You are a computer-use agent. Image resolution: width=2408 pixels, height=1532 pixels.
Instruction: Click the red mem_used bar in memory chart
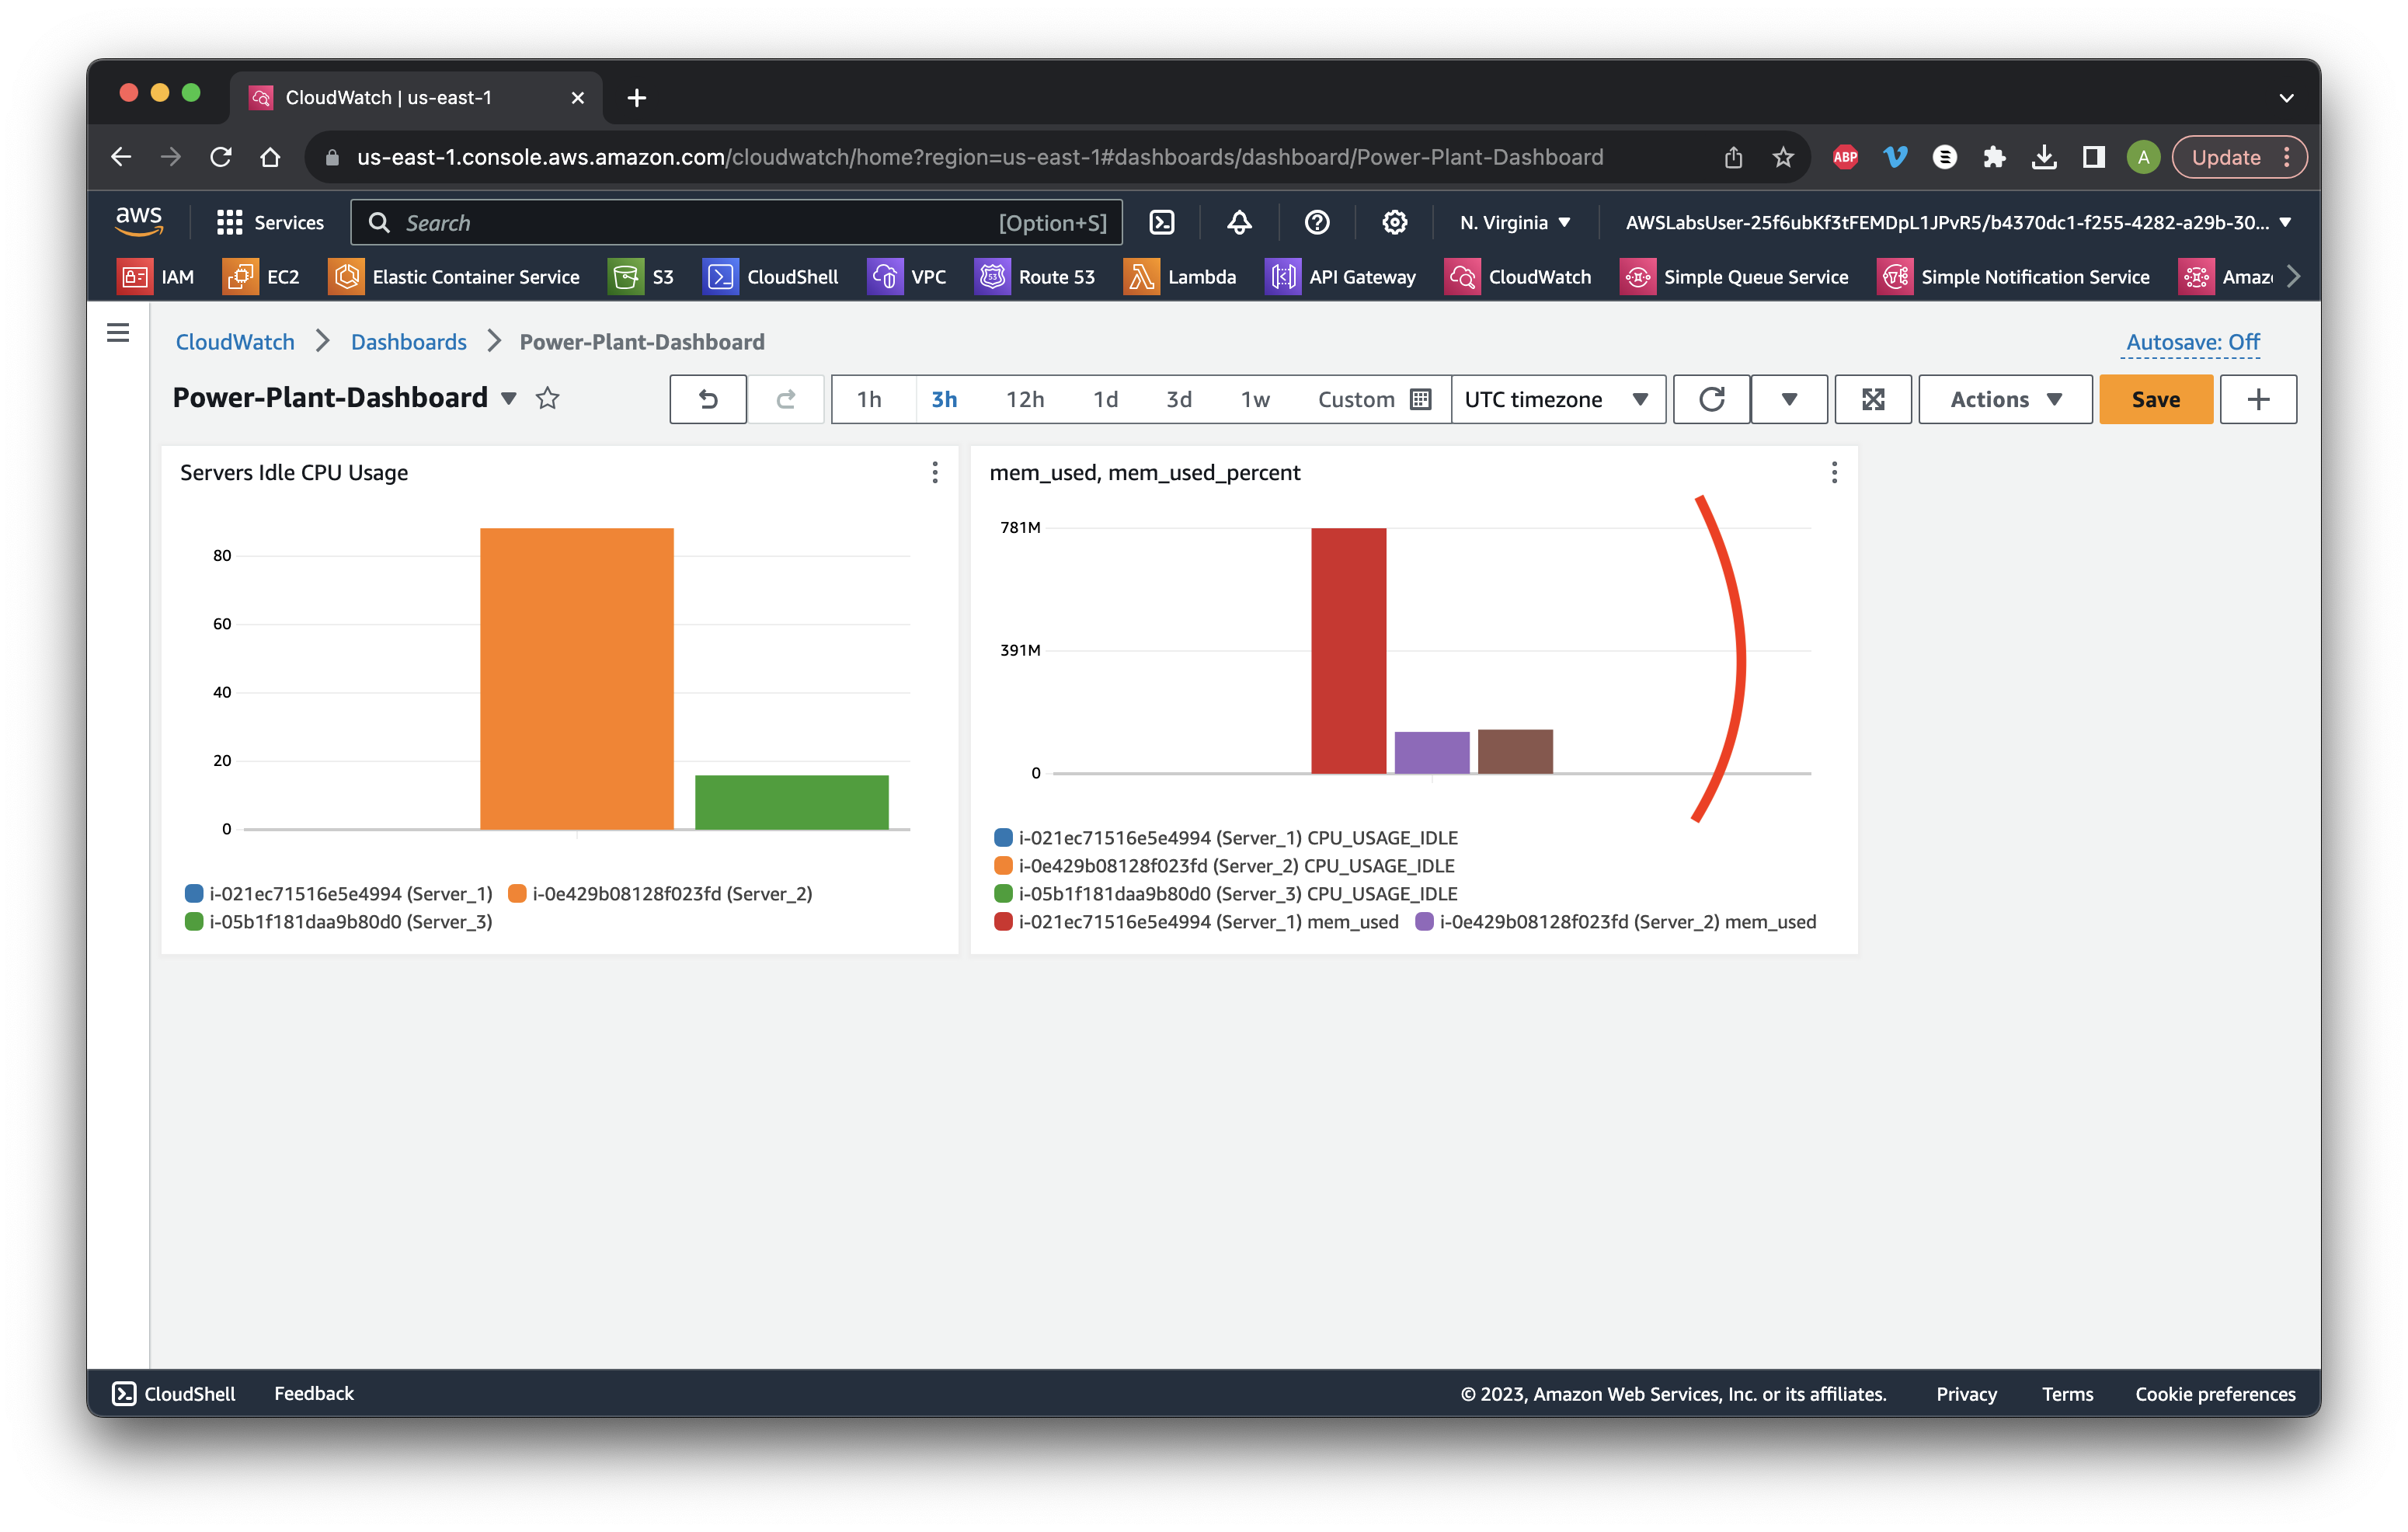click(x=1348, y=650)
